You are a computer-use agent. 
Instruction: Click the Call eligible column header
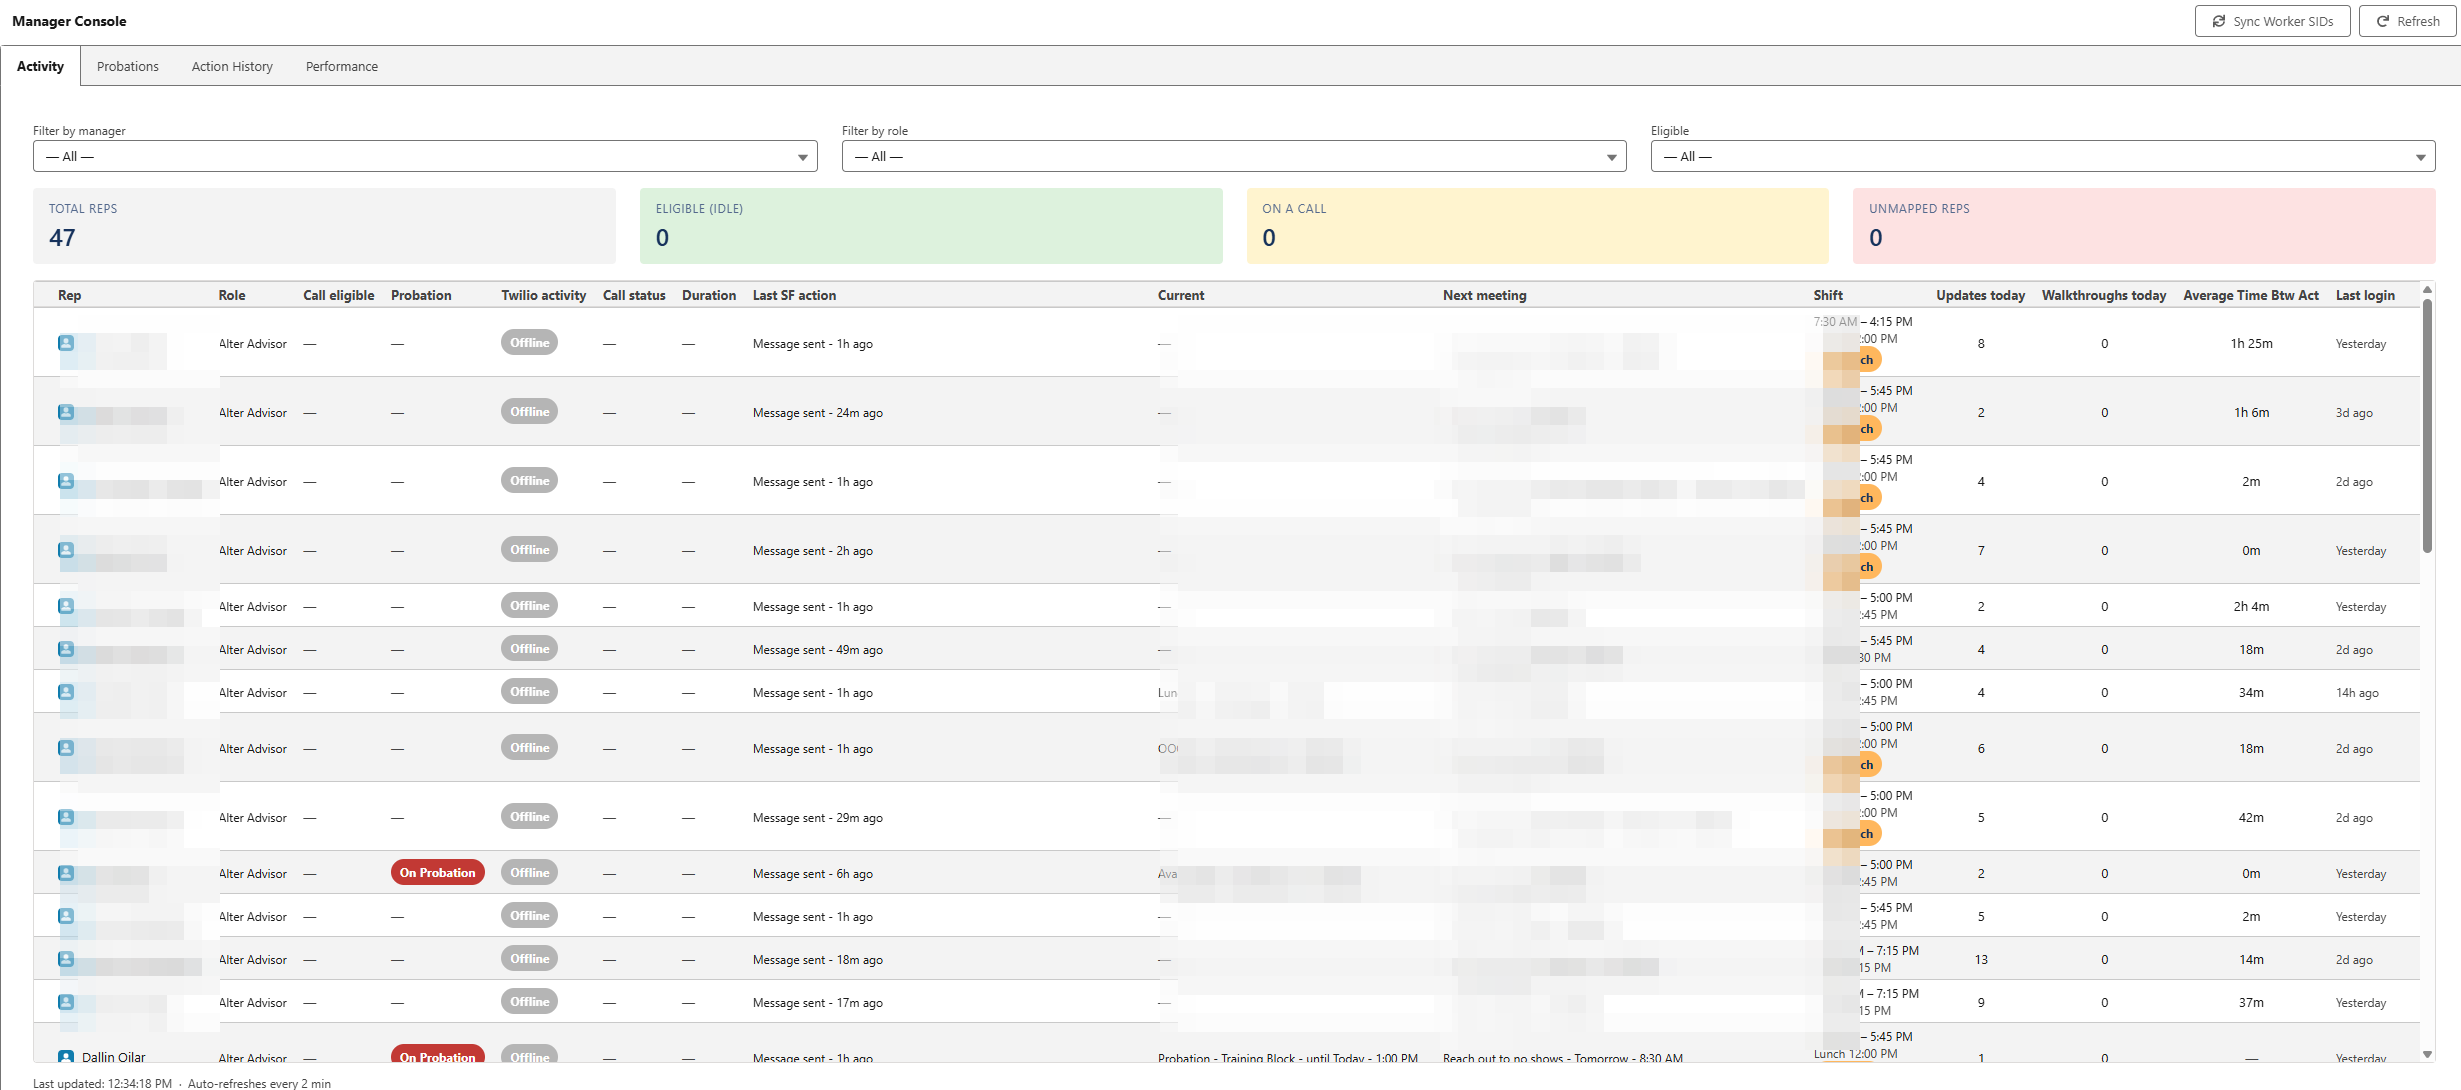coord(339,295)
